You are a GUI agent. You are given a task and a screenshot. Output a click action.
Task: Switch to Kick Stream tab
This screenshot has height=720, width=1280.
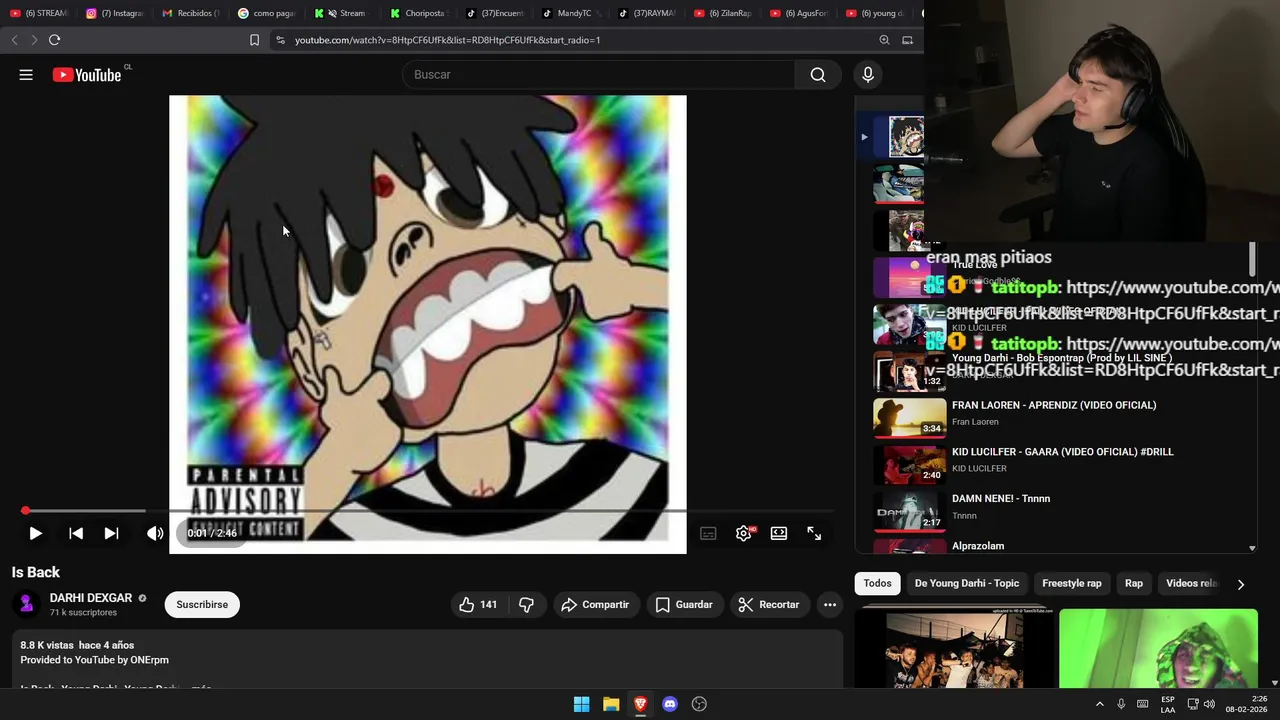point(342,13)
